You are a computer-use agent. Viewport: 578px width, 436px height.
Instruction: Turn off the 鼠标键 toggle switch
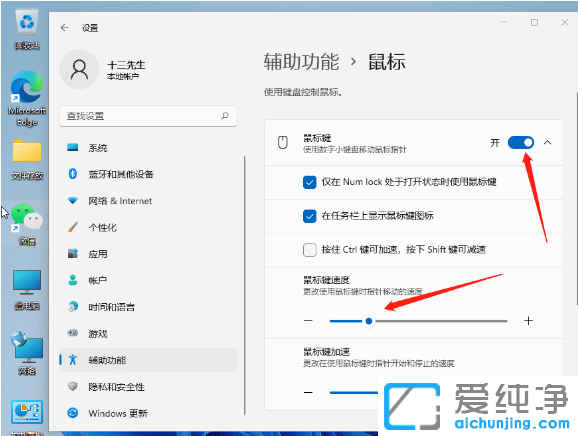click(520, 143)
